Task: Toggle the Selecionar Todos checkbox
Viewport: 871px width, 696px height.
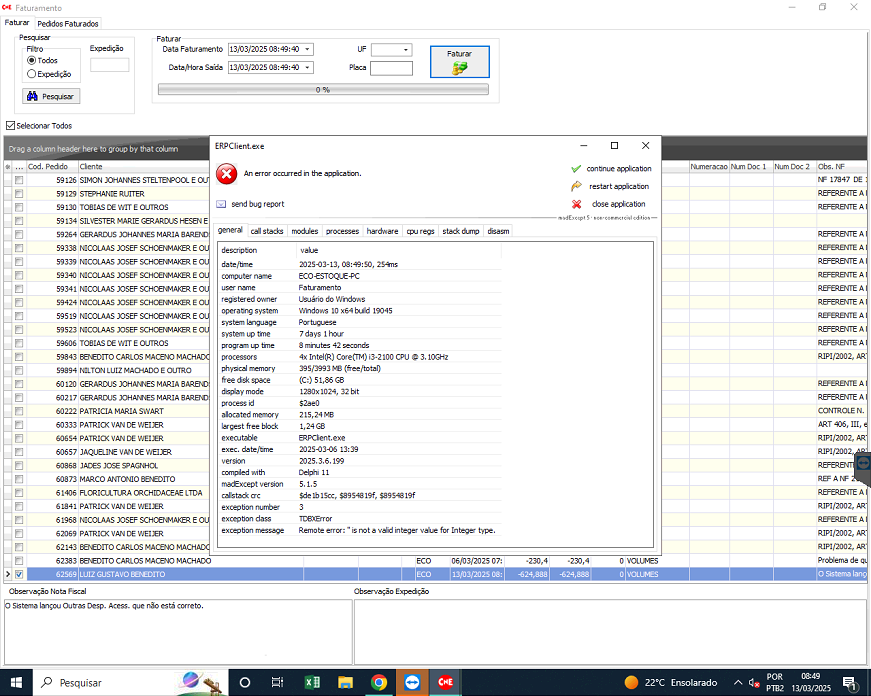Action: point(11,126)
